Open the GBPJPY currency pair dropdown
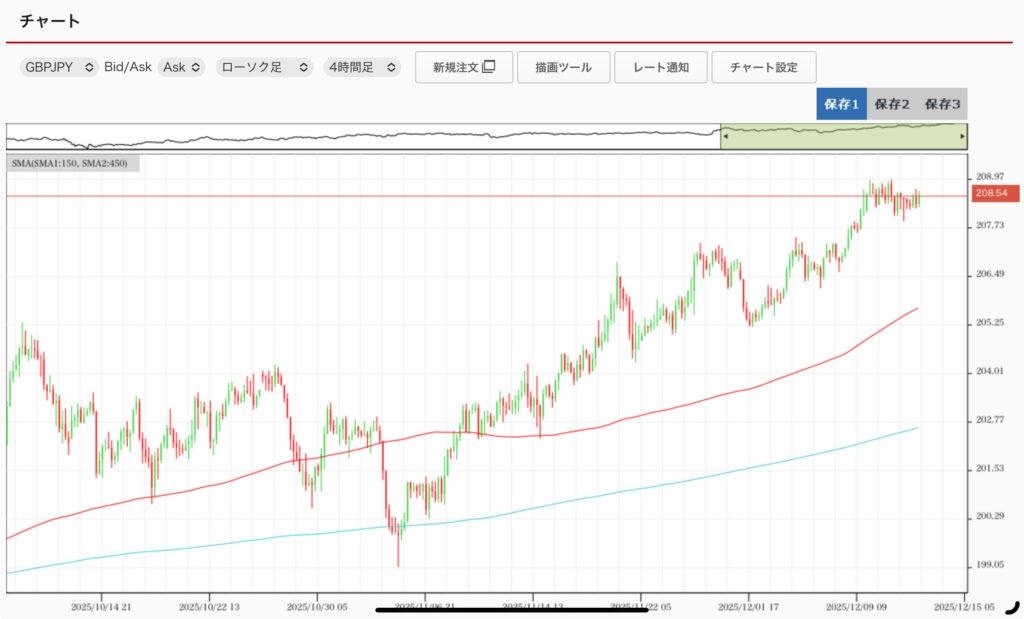The width and height of the screenshot is (1024, 619). (59, 67)
